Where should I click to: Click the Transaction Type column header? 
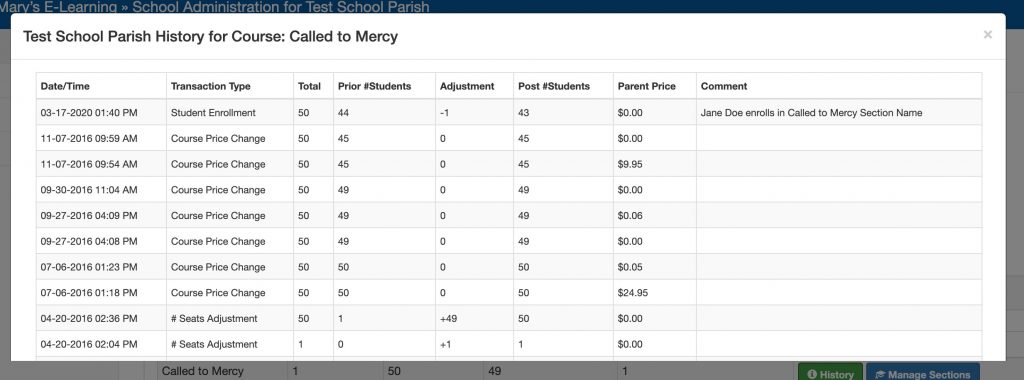[210, 86]
